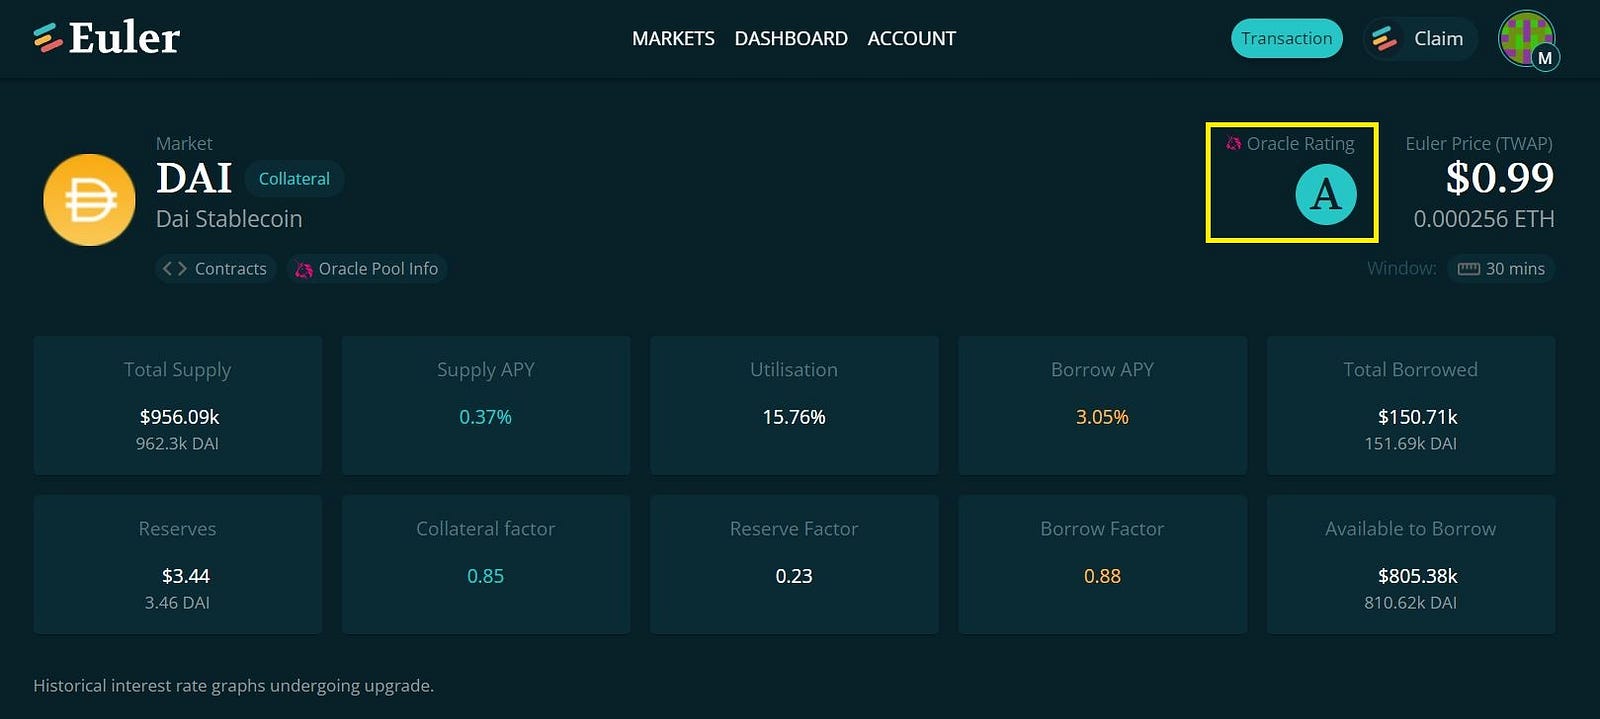The image size is (1600, 719).
Task: Click the Claim button
Action: click(x=1420, y=38)
